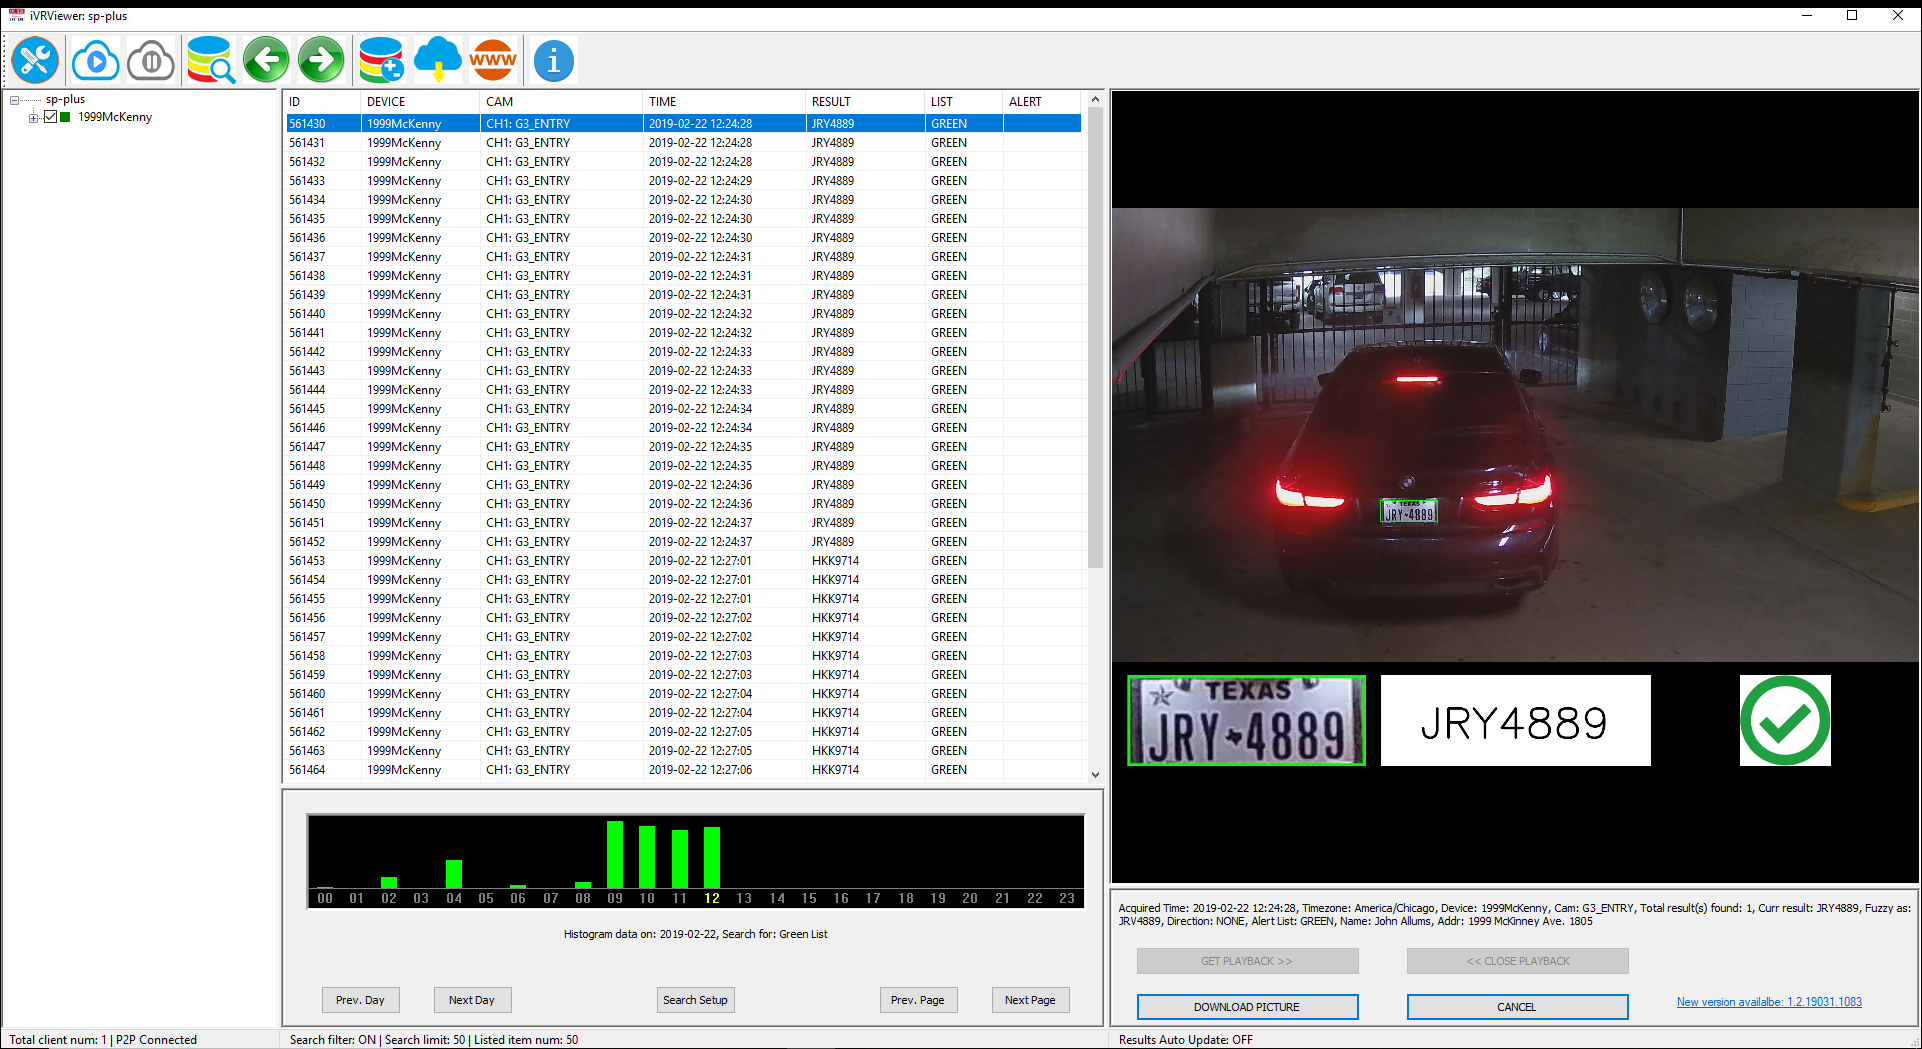1922x1049 pixels.
Task: Click the blue info icon
Action: pyautogui.click(x=553, y=60)
